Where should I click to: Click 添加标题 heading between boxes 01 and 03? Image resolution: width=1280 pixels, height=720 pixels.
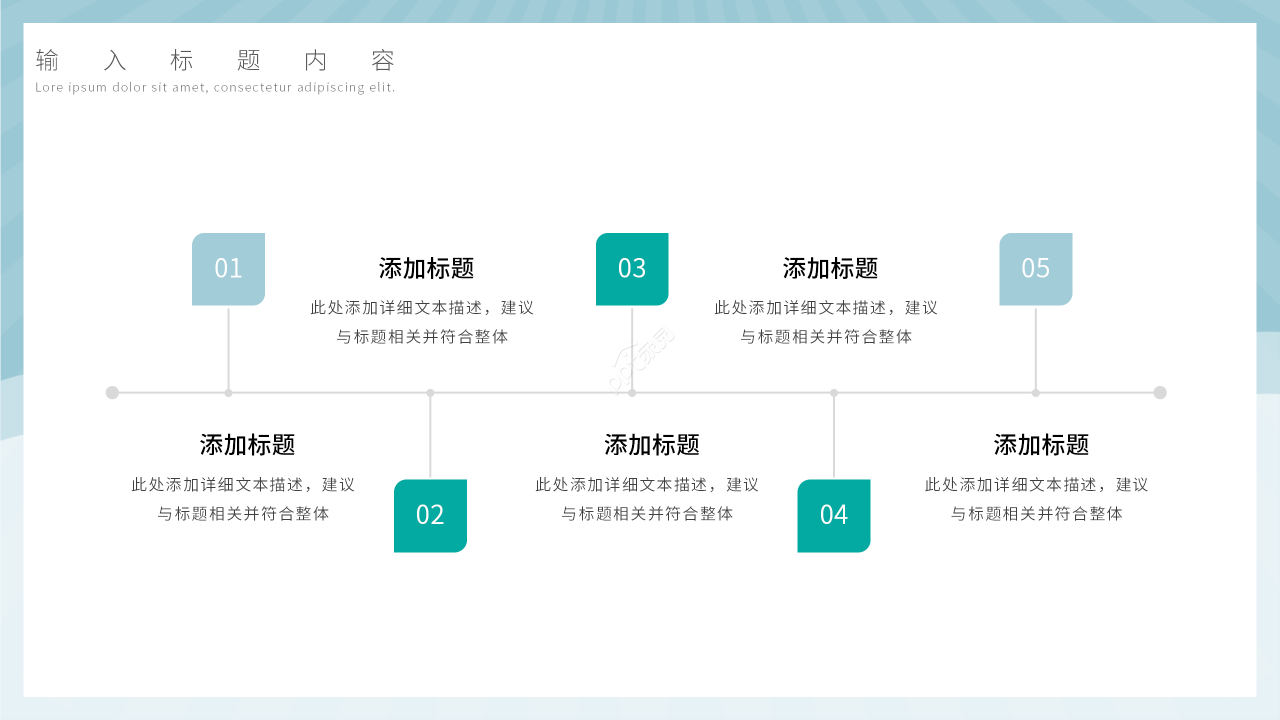[x=426, y=268]
